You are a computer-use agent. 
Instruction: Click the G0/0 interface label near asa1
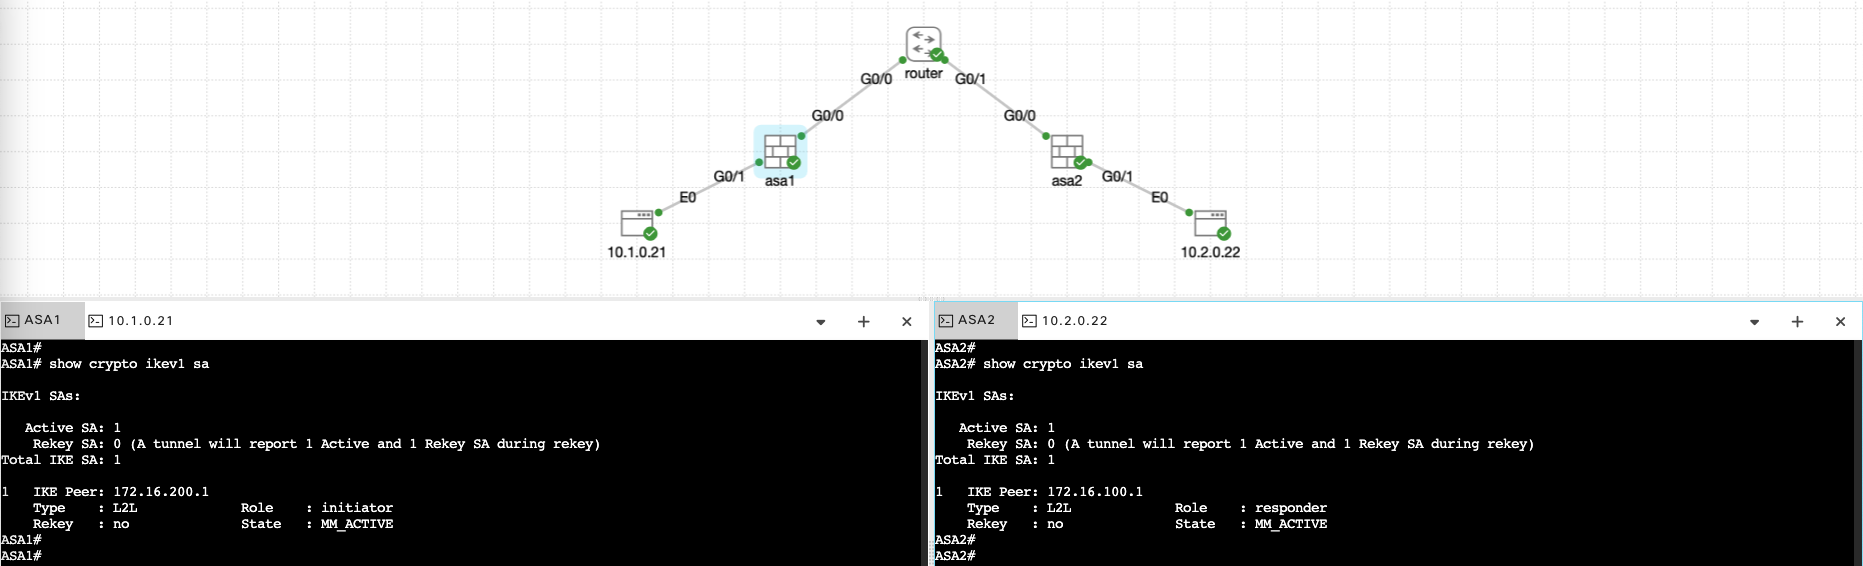click(827, 116)
